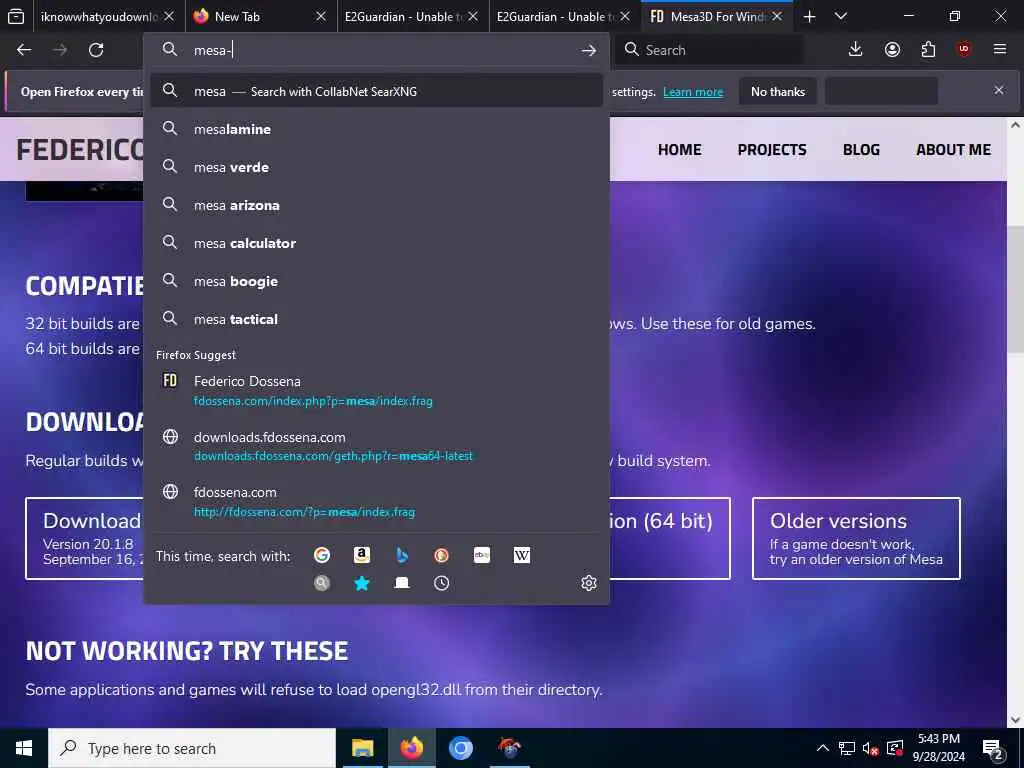Image resolution: width=1024 pixels, height=768 pixels.
Task: Dismiss the Firefox notification bar
Action: pyautogui.click(x=999, y=90)
